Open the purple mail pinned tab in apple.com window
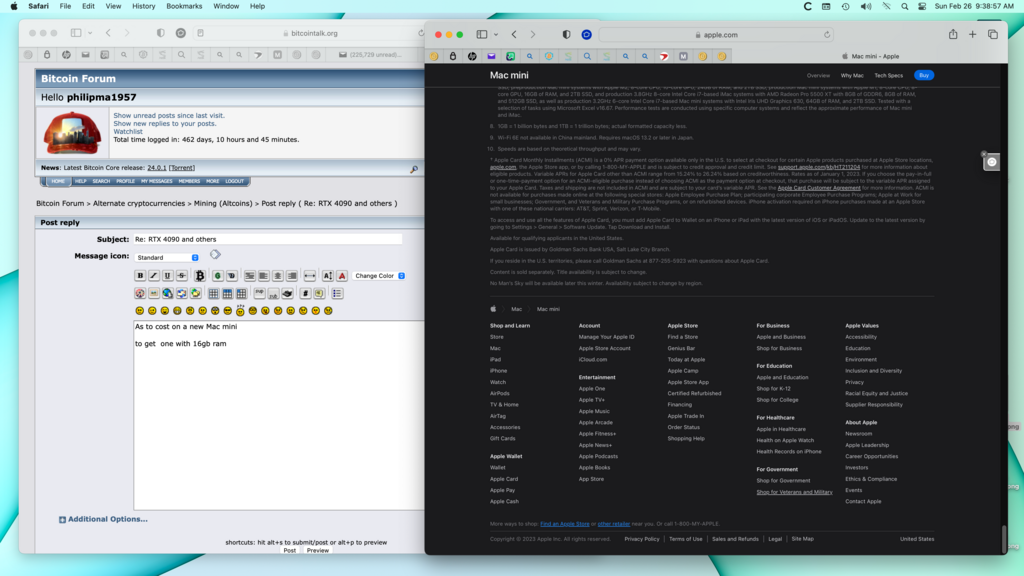 [491, 56]
